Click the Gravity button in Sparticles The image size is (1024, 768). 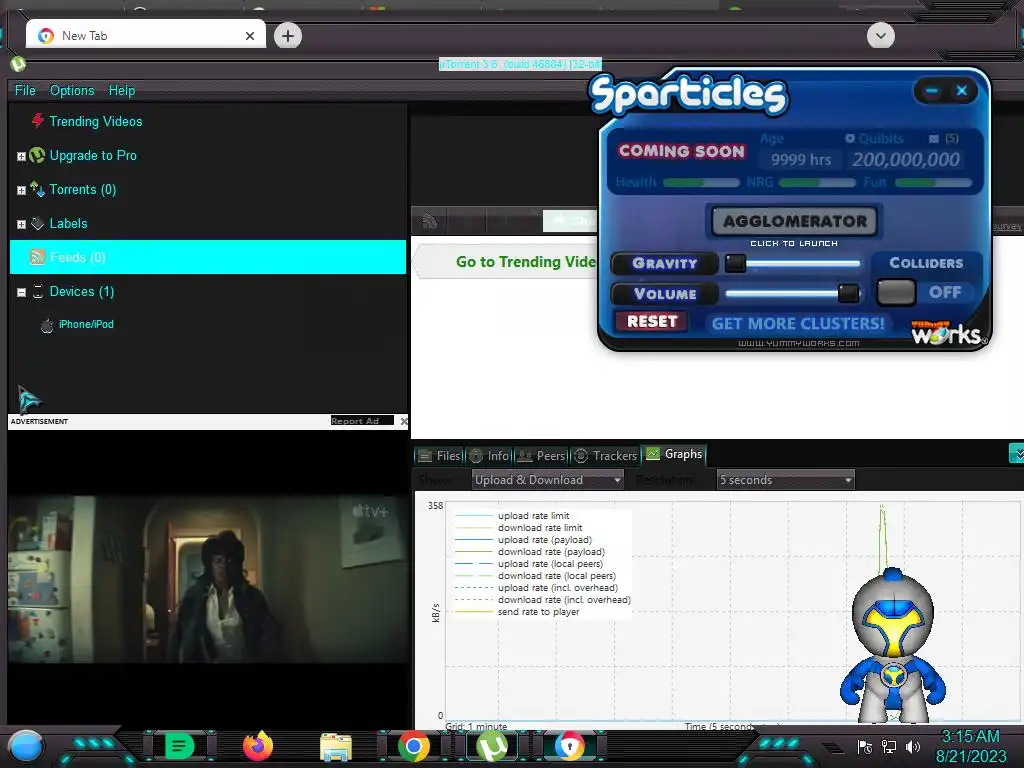coord(664,263)
